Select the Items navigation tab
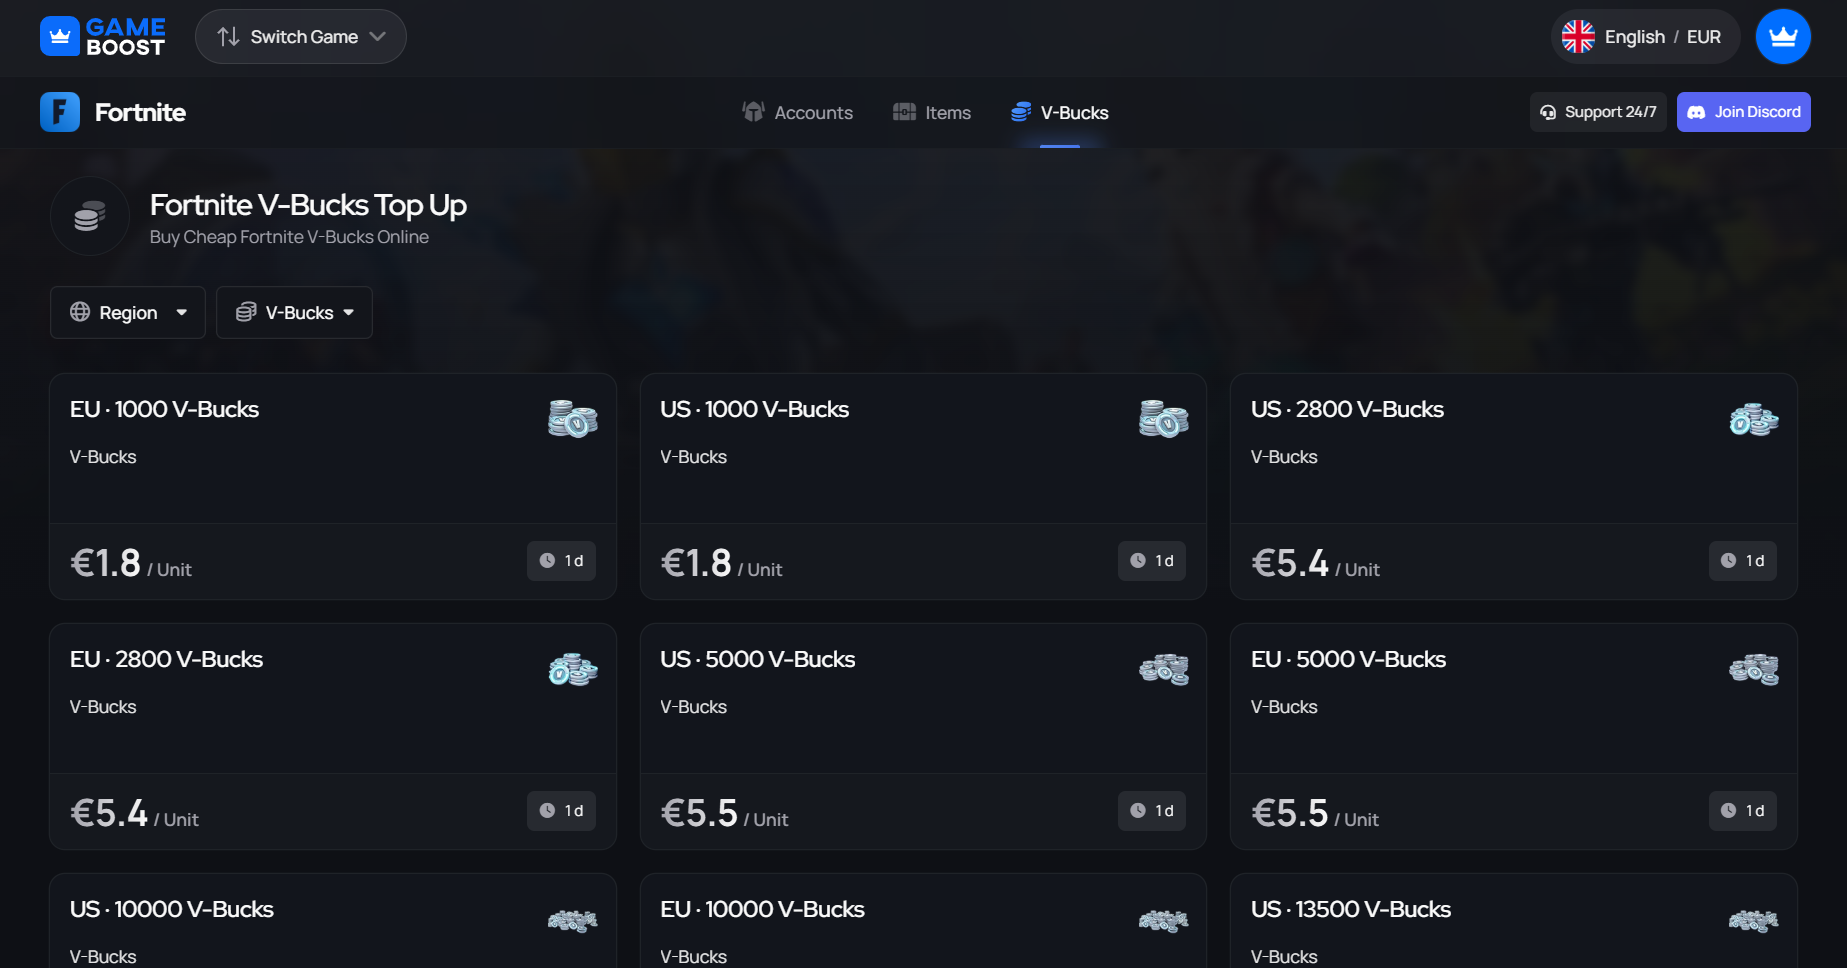 click(x=930, y=112)
